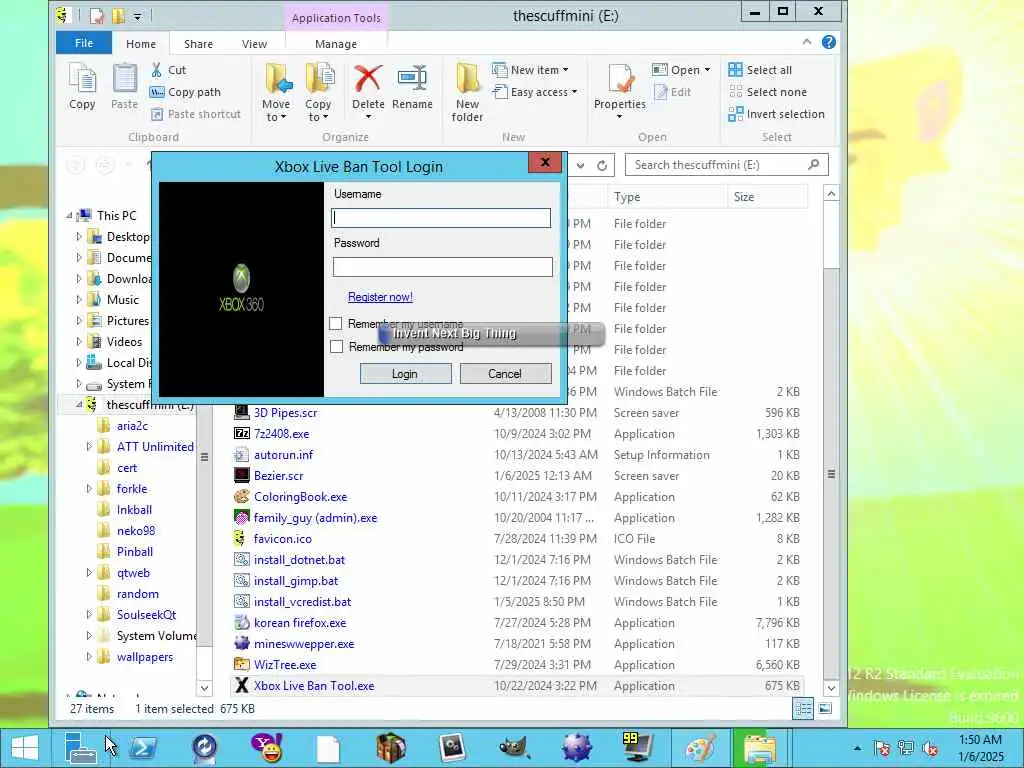Image resolution: width=1024 pixels, height=768 pixels.
Task: Switch to the Share ribbon tab
Action: [x=199, y=44]
